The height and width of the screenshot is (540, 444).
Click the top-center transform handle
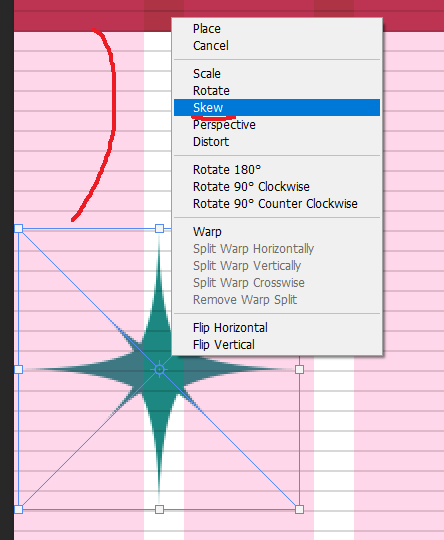point(159,228)
